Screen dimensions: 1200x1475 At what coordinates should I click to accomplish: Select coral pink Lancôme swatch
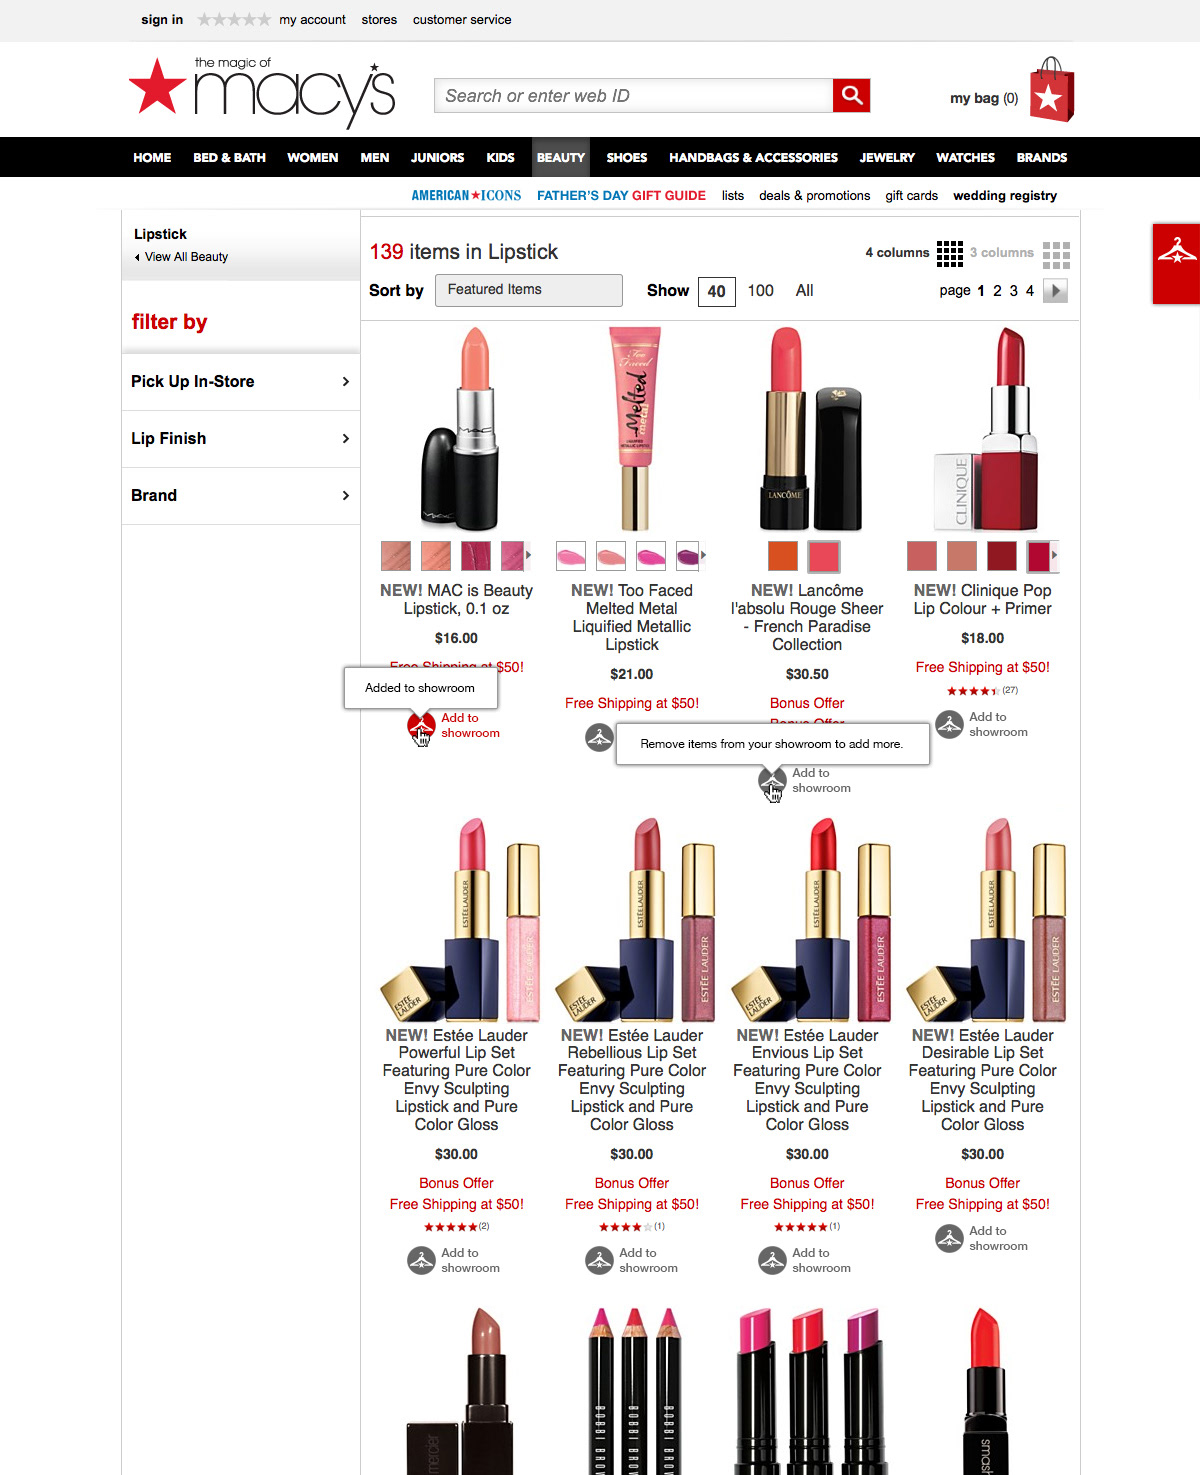(824, 556)
